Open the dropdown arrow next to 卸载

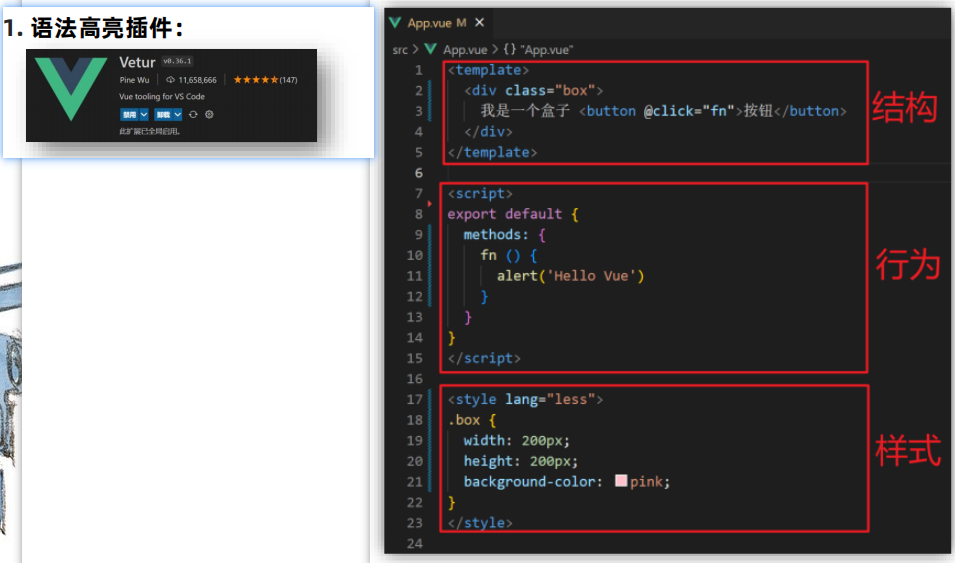(177, 115)
